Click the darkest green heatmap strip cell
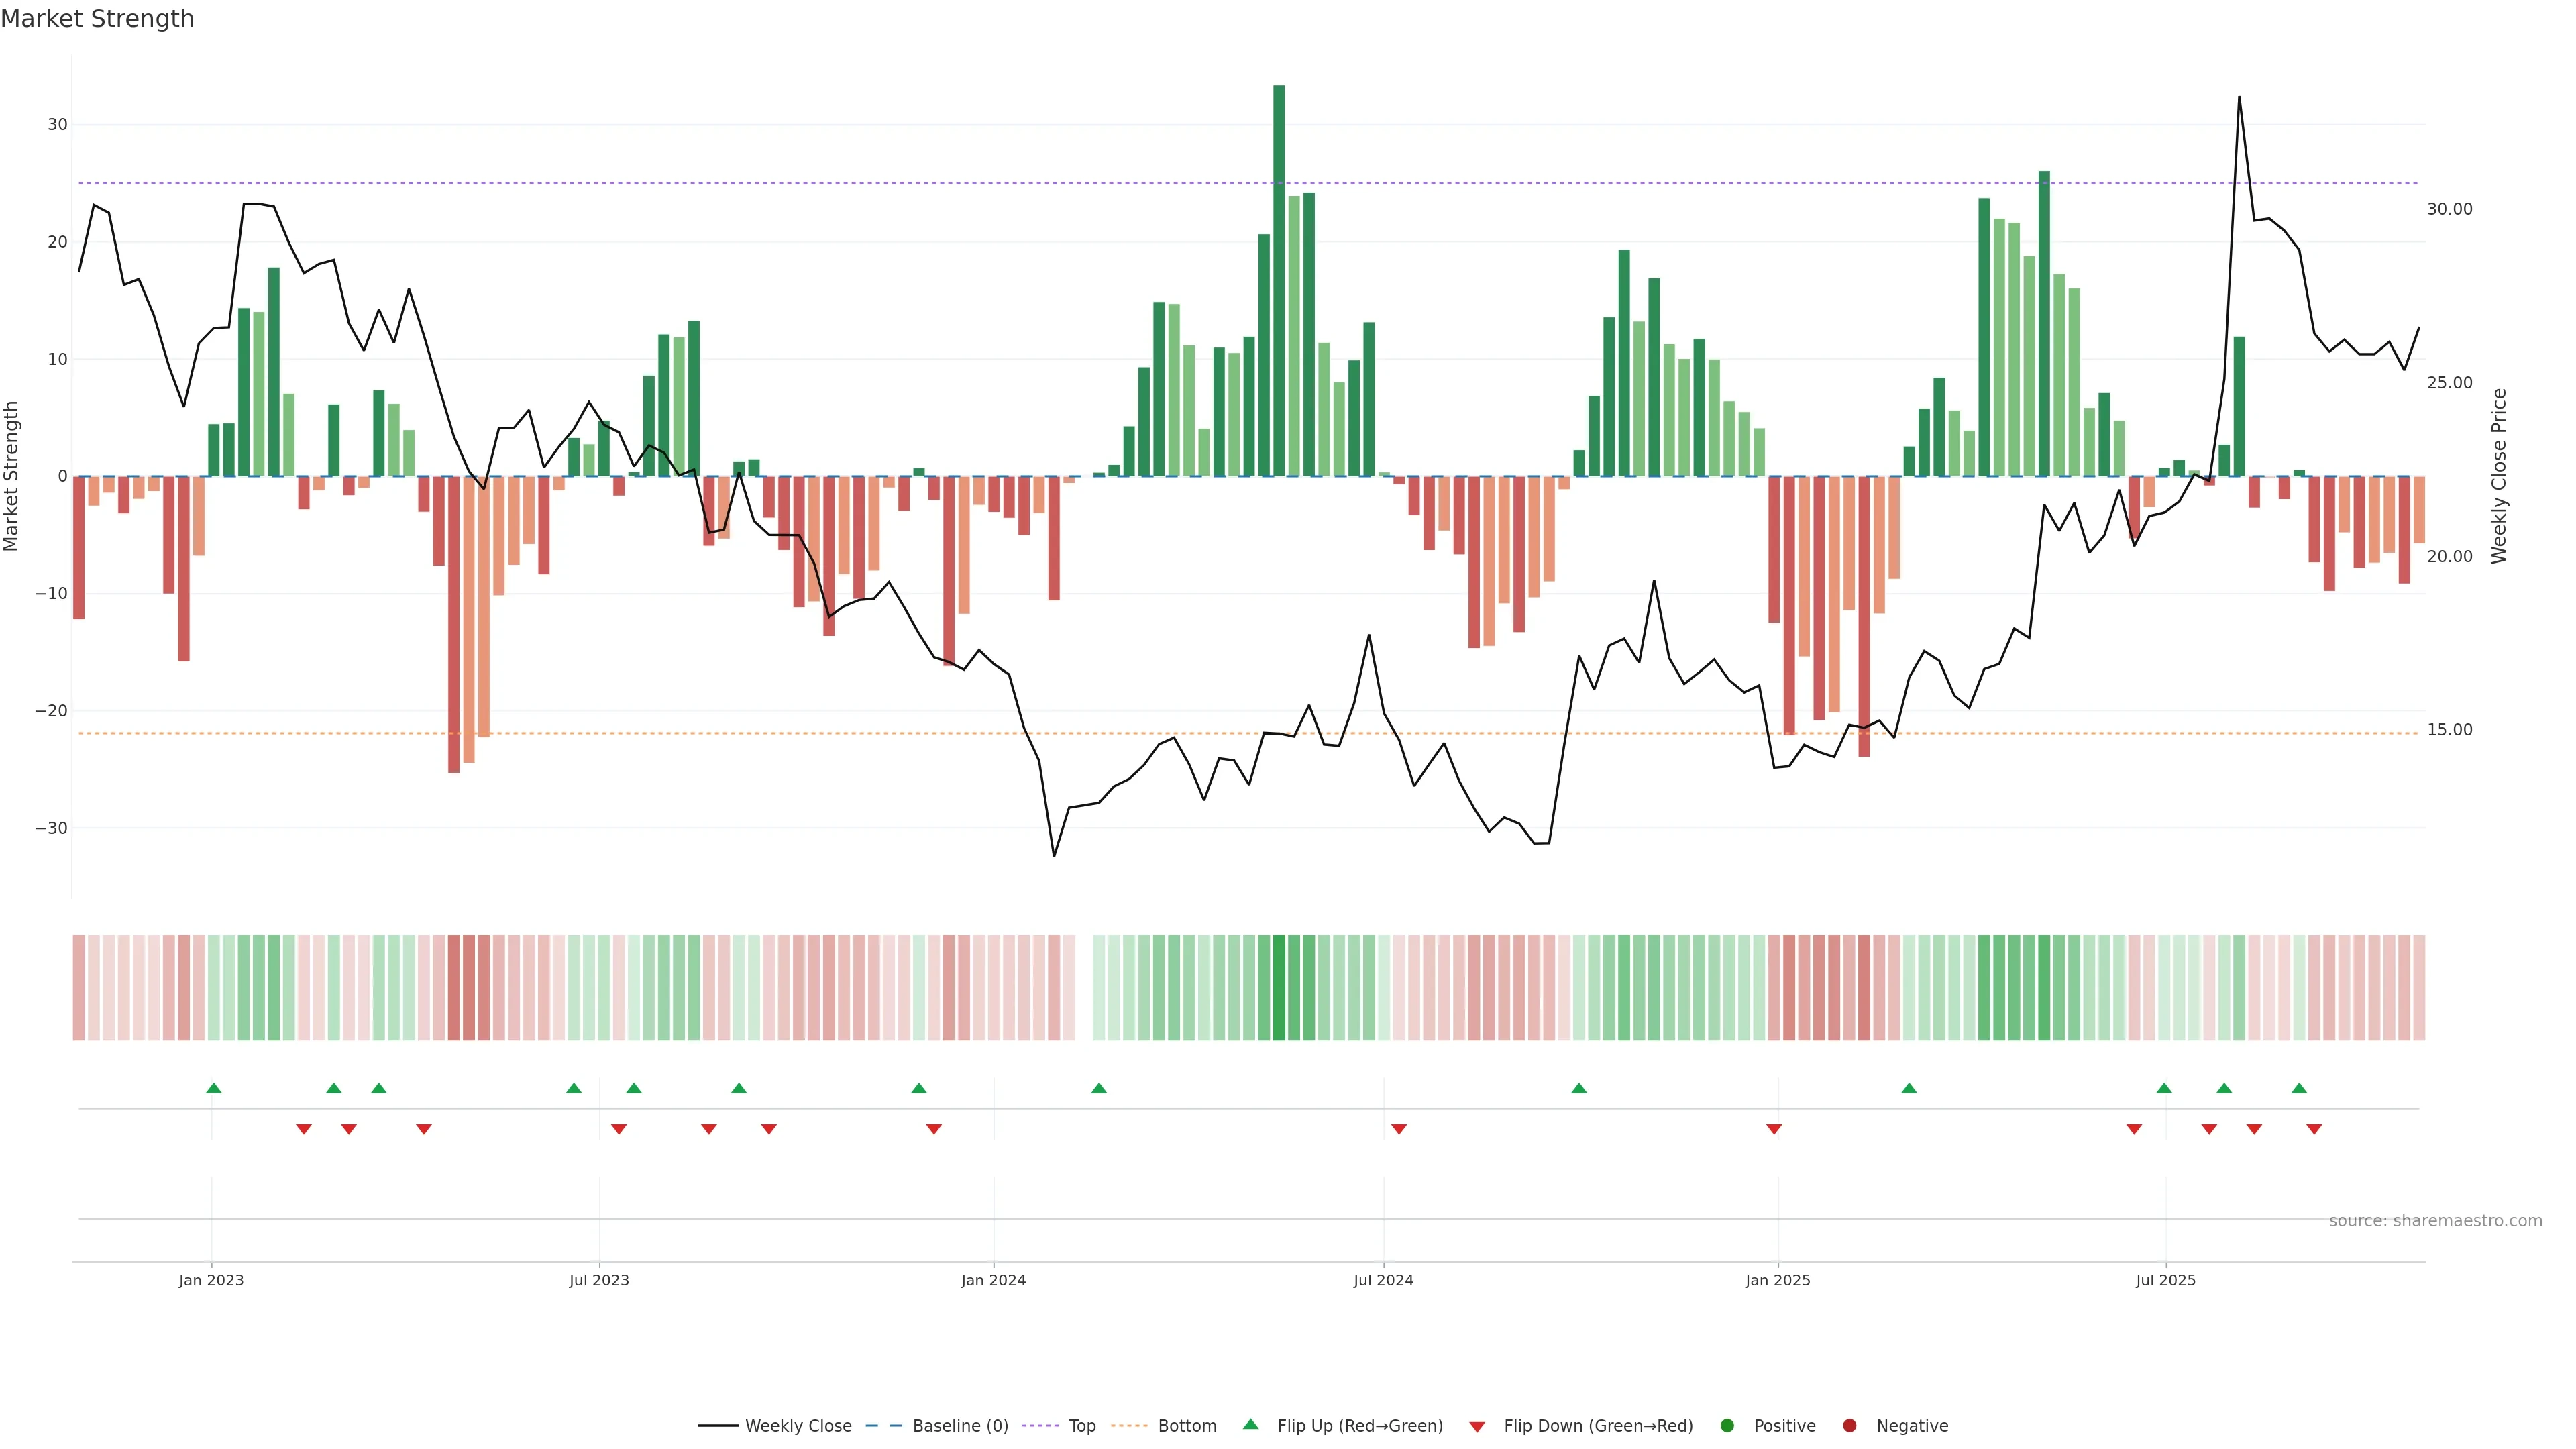 click(x=1279, y=988)
